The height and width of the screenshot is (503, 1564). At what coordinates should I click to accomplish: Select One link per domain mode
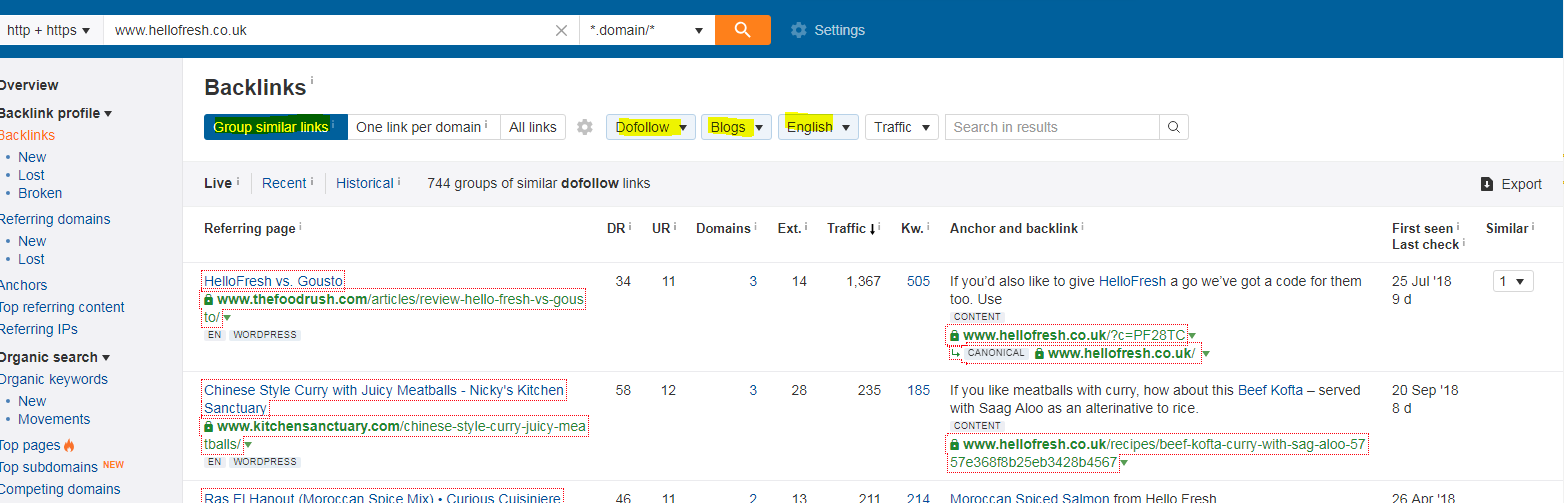(x=423, y=127)
